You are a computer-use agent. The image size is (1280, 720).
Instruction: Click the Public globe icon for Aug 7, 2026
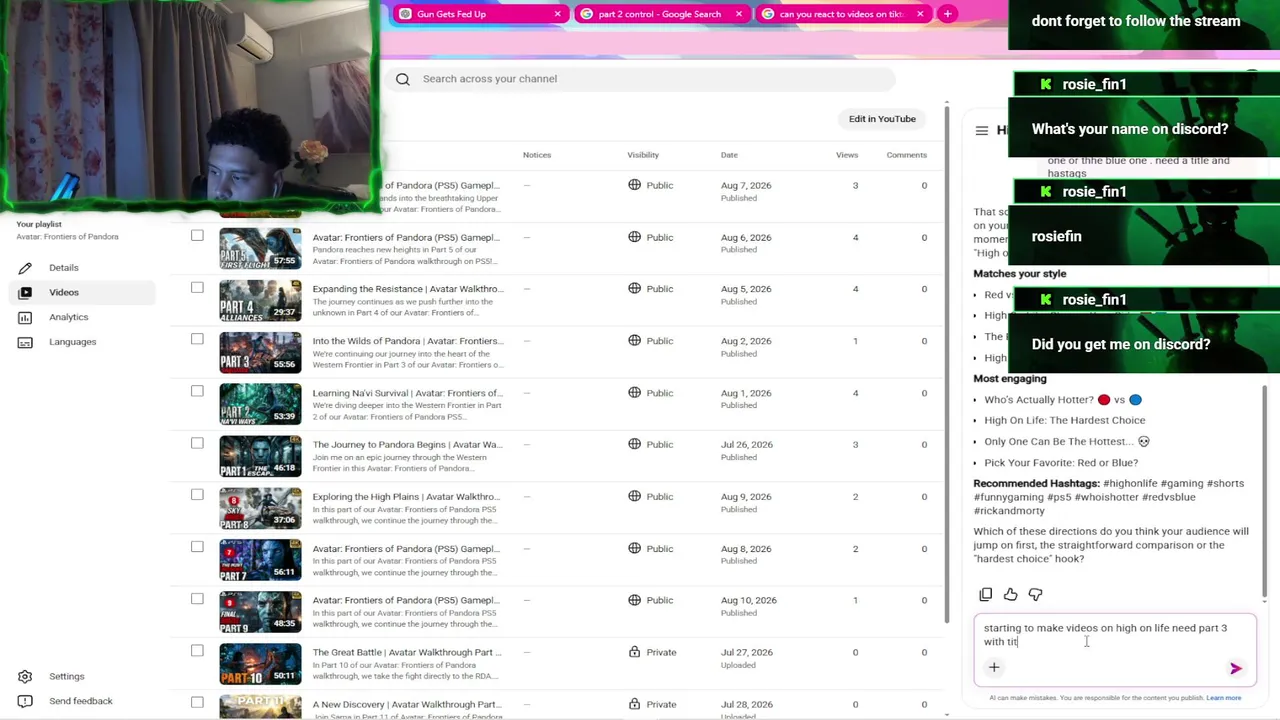coord(635,185)
